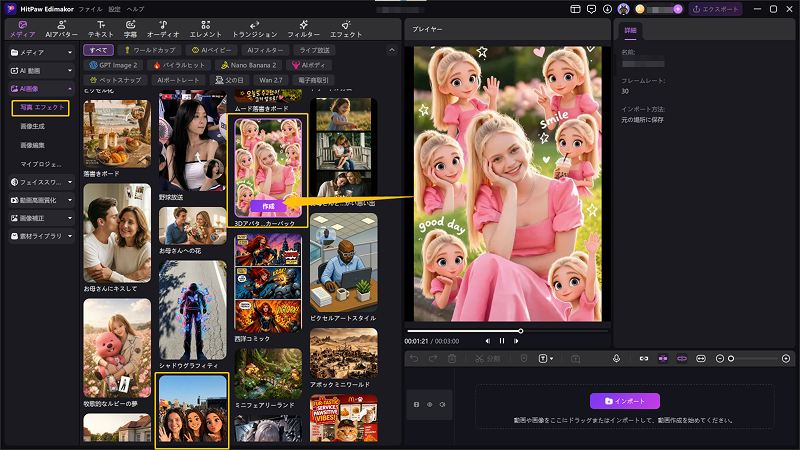This screenshot has width=800, height=450.
Task: Open the ファイル menu
Action: coord(90,9)
